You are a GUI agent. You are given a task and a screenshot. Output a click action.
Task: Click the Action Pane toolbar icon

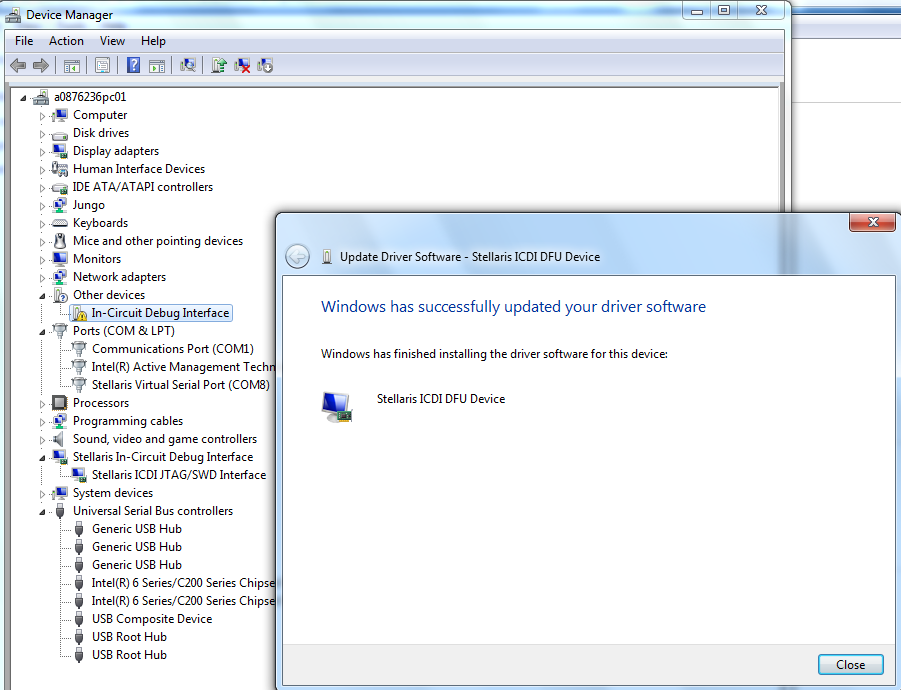click(x=157, y=66)
